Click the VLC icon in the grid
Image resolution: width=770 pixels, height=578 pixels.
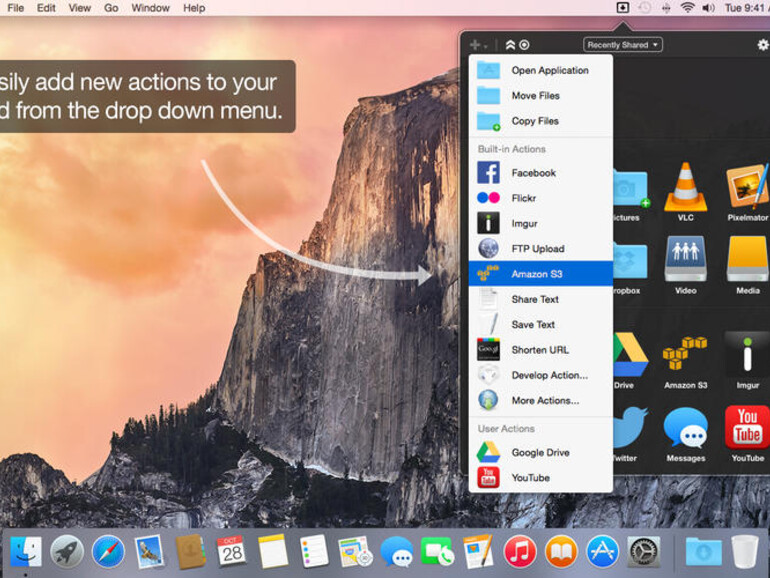coord(685,187)
